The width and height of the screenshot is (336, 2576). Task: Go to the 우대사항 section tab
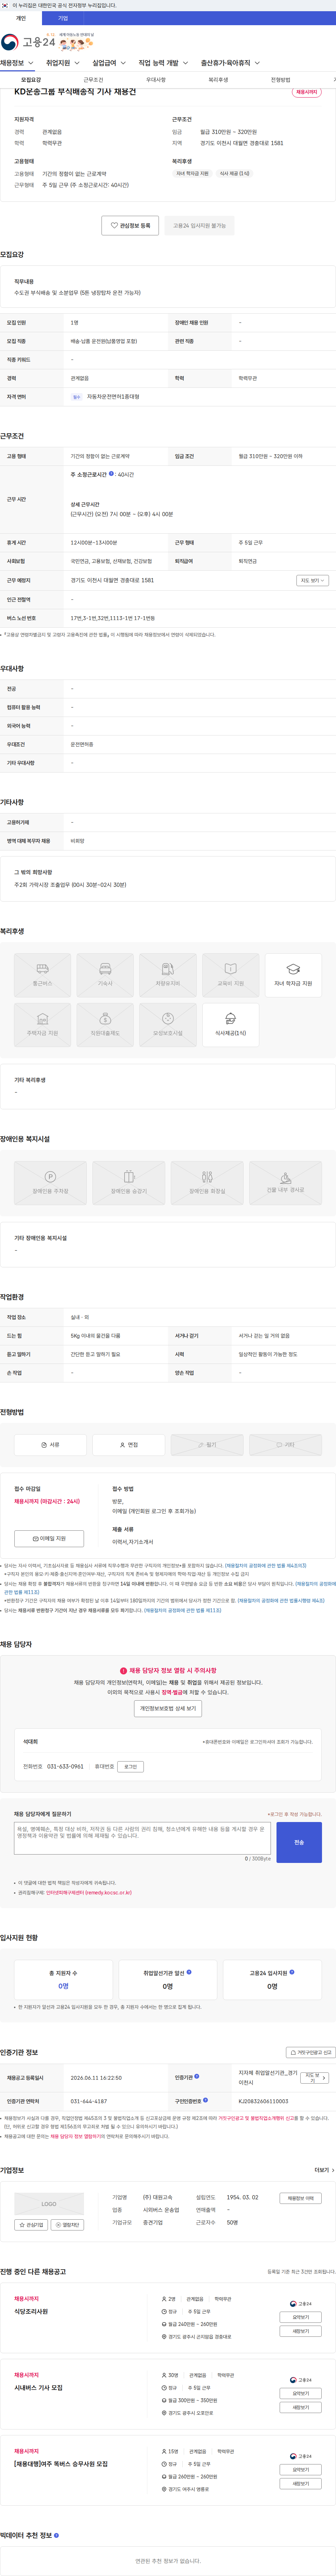(x=156, y=80)
